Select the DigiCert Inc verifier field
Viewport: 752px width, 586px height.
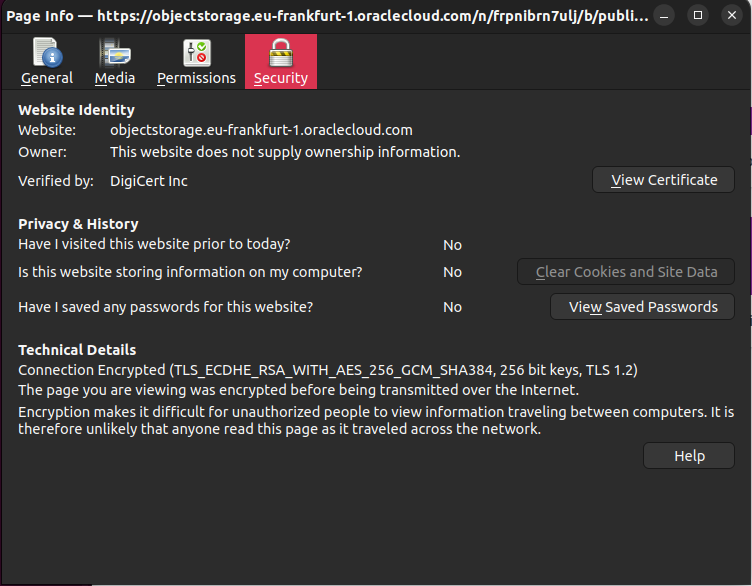point(149,181)
